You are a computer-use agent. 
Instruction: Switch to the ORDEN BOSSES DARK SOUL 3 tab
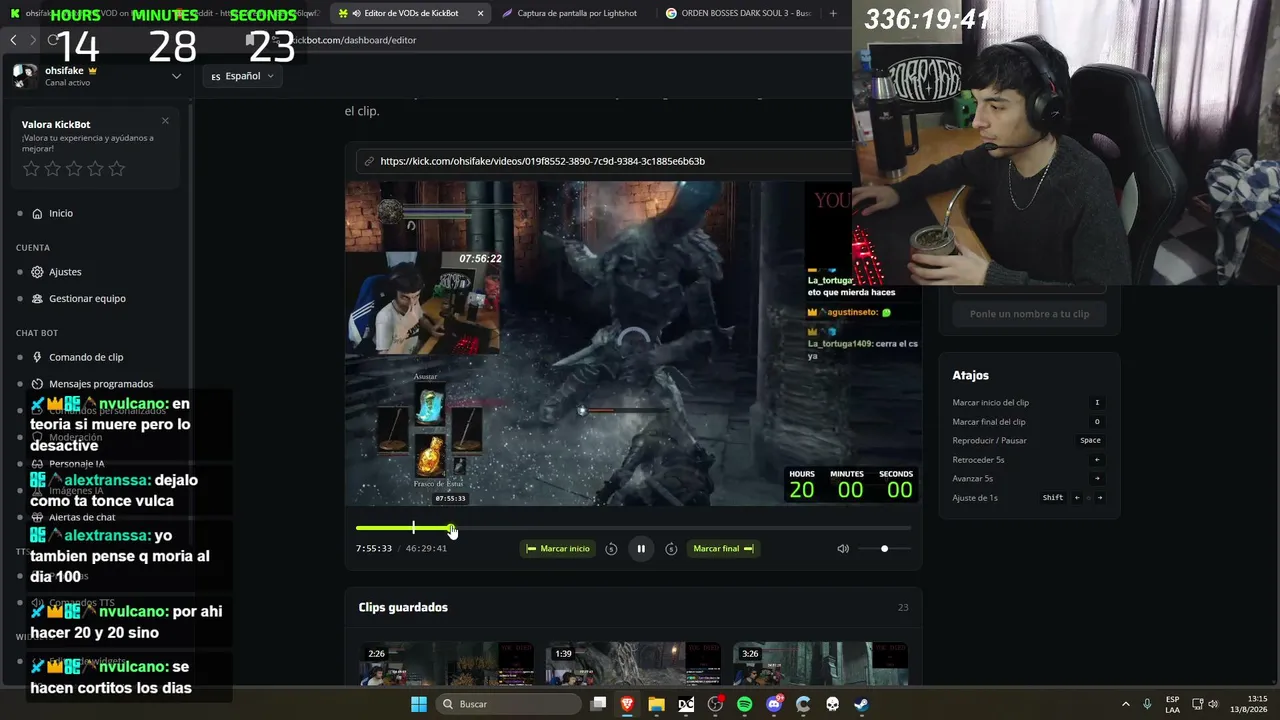pos(738,13)
